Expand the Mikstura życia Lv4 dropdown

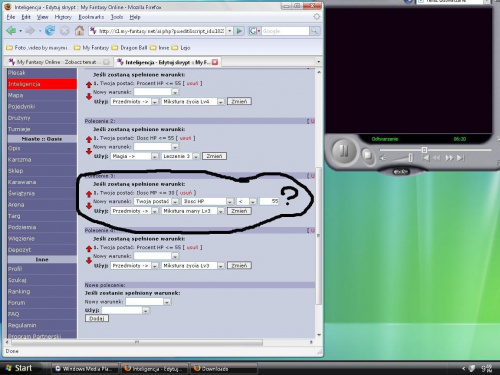tap(221, 102)
